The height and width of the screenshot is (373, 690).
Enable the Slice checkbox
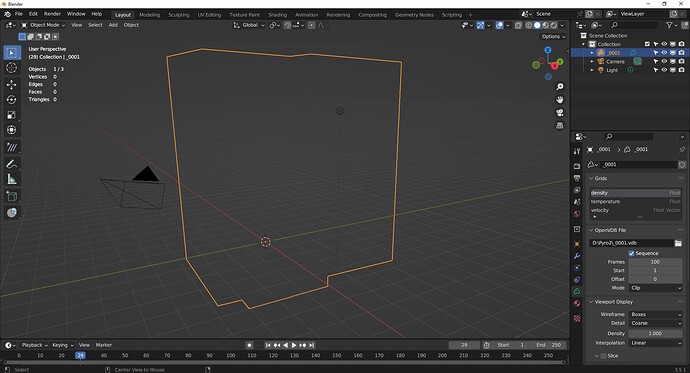603,356
